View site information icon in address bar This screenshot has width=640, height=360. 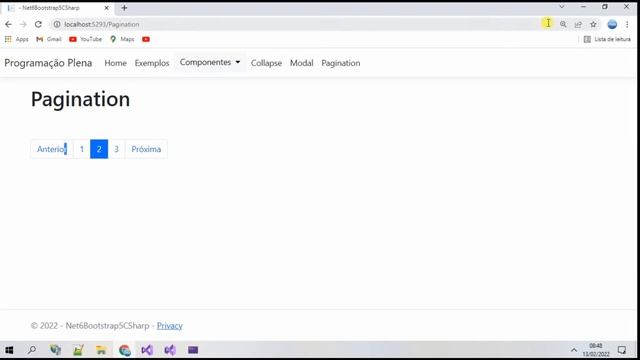[57, 24]
